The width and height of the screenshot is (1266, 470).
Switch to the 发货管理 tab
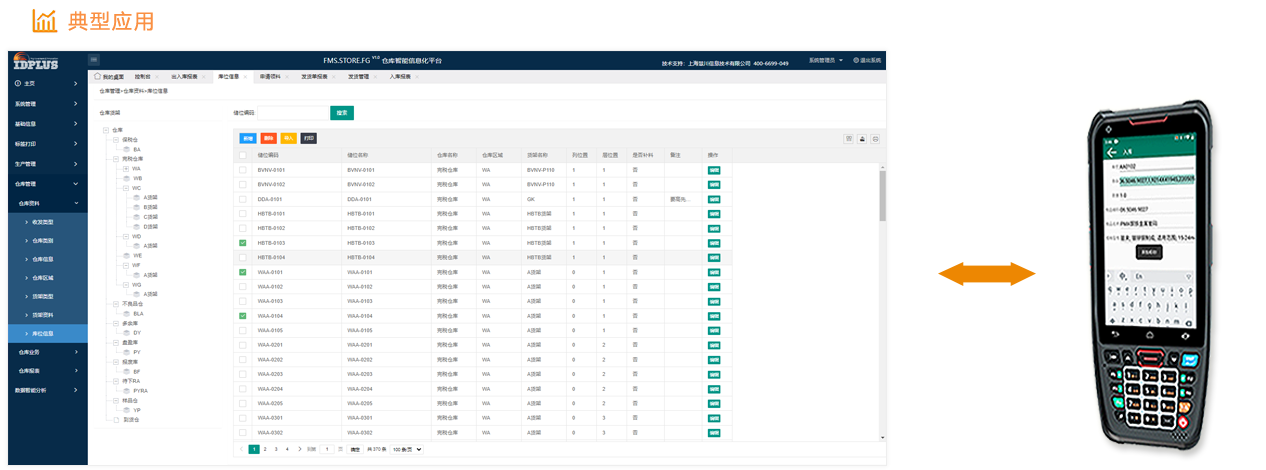click(x=360, y=76)
